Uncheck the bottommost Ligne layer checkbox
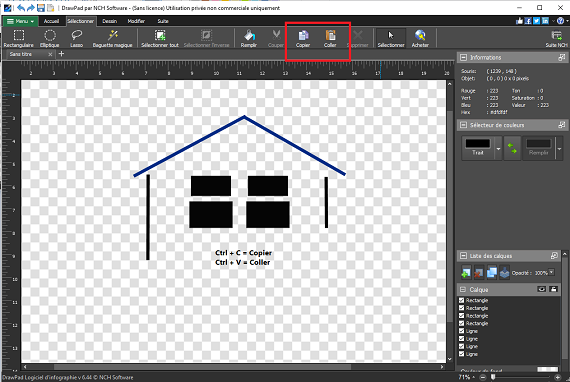Image resolution: width=570 pixels, height=382 pixels. coord(461,354)
